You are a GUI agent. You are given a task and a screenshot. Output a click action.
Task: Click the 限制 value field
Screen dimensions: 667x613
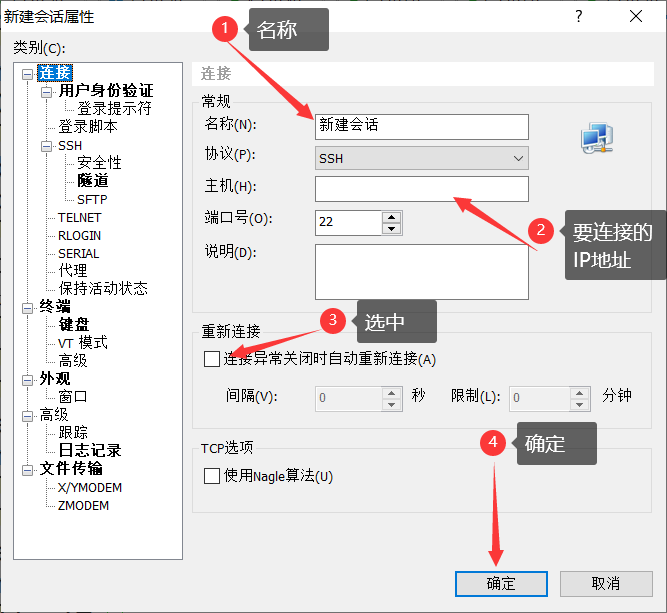[539, 399]
